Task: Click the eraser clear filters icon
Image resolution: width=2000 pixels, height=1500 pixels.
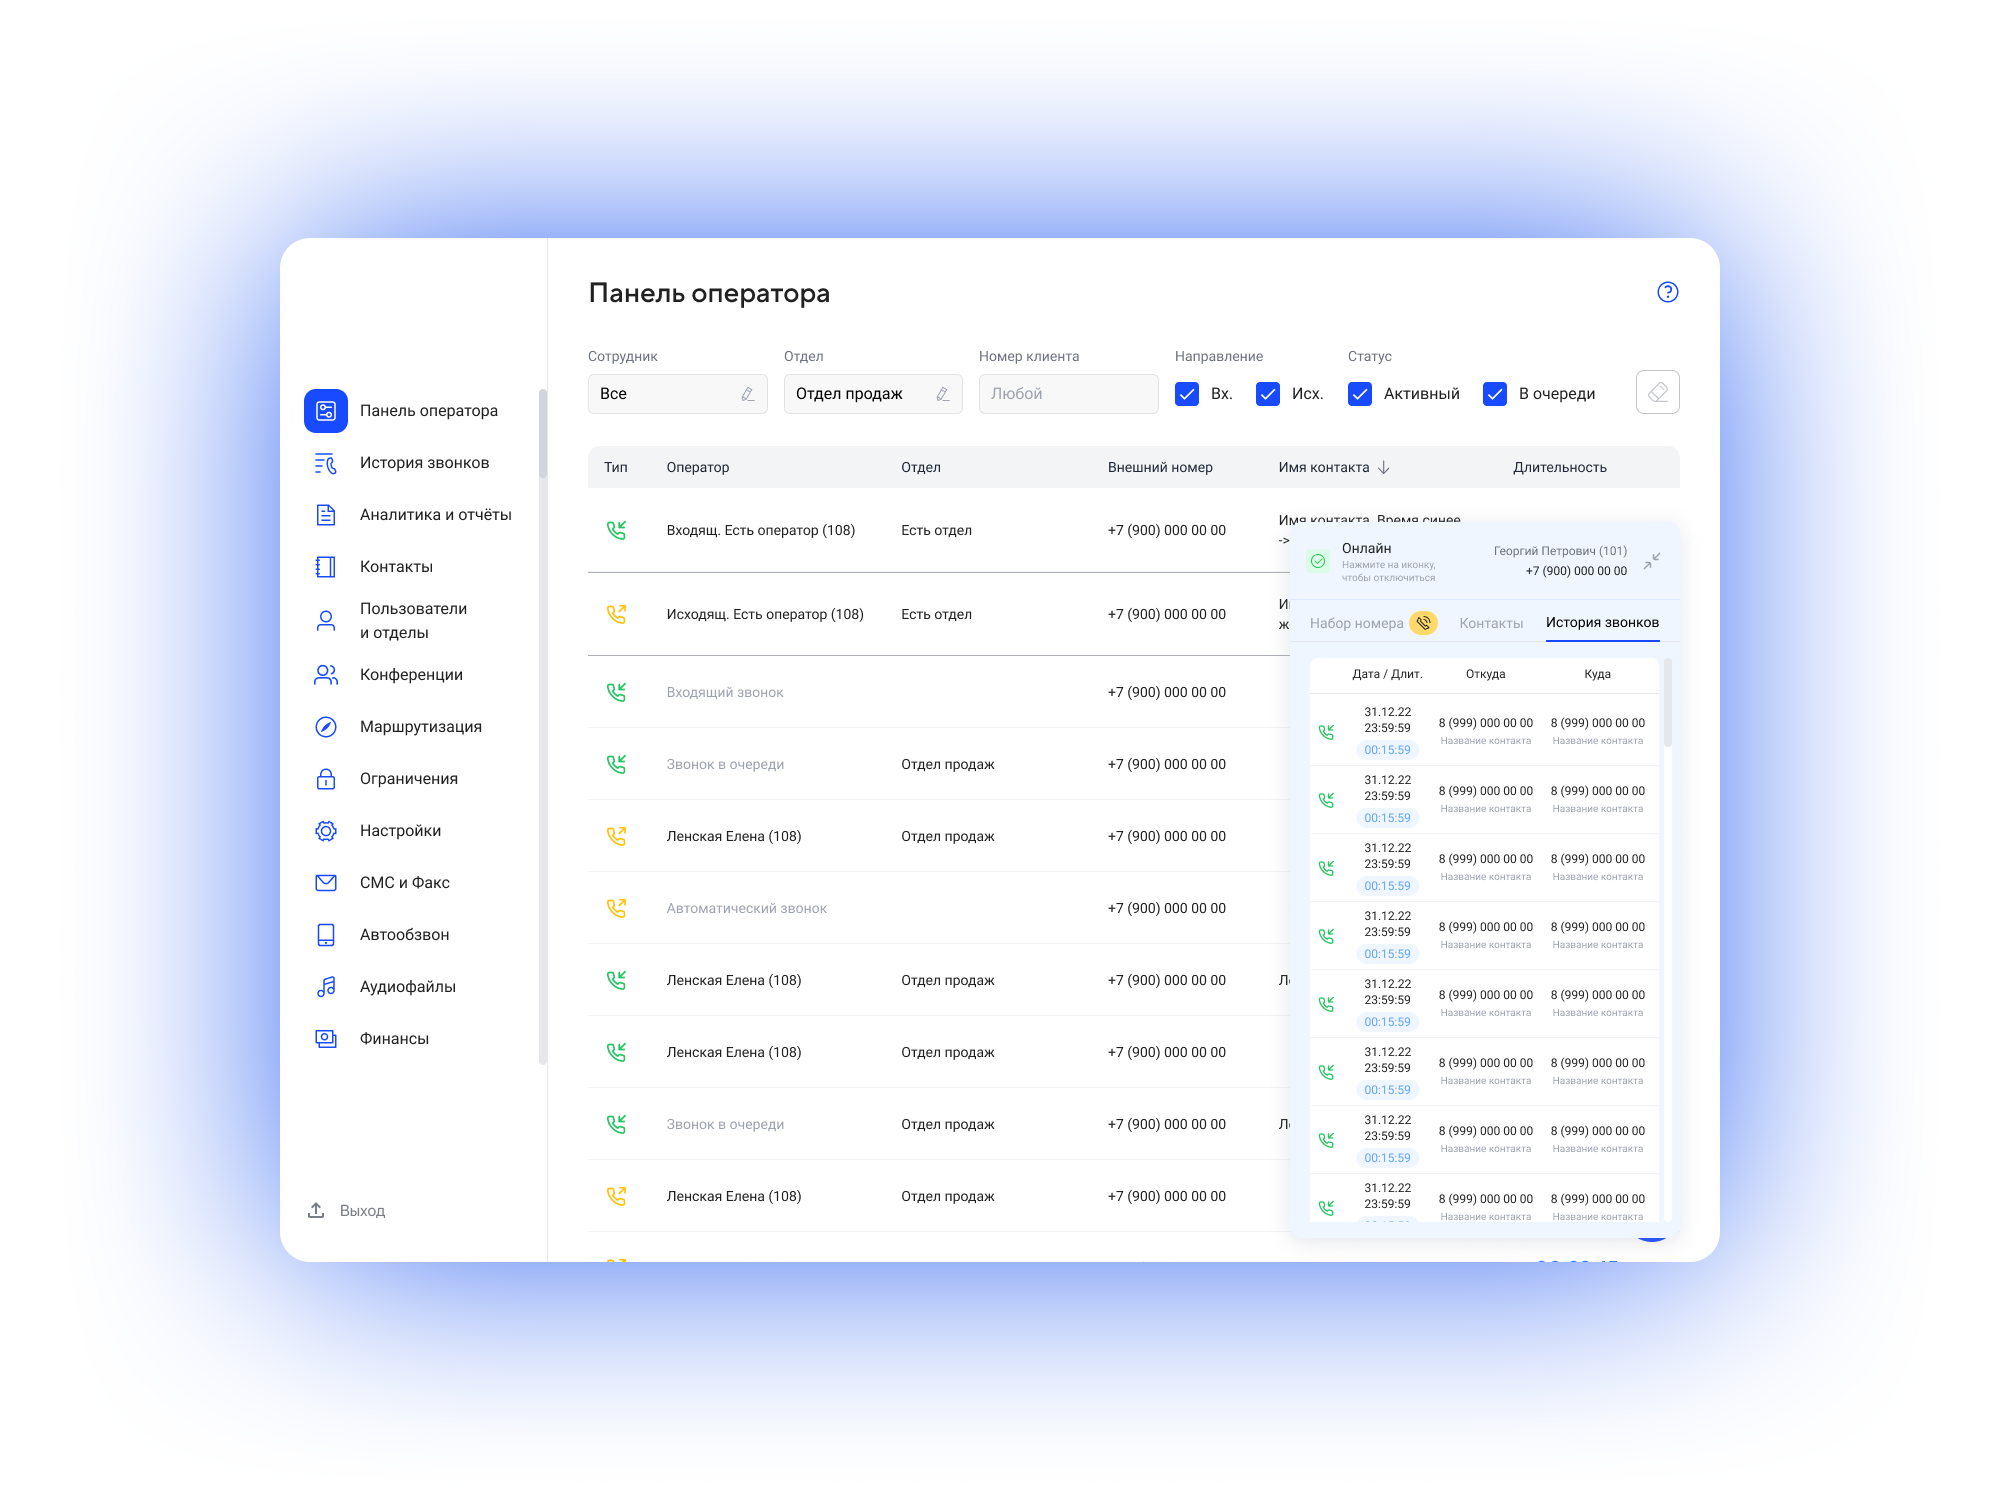Action: point(1657,392)
